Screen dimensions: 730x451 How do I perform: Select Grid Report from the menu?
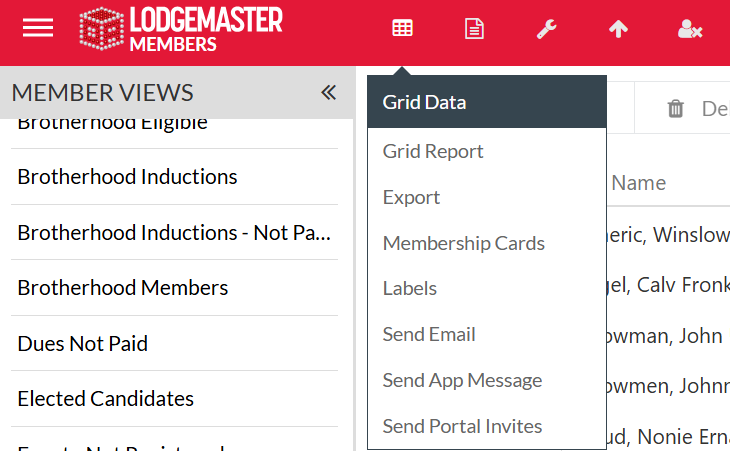click(433, 151)
